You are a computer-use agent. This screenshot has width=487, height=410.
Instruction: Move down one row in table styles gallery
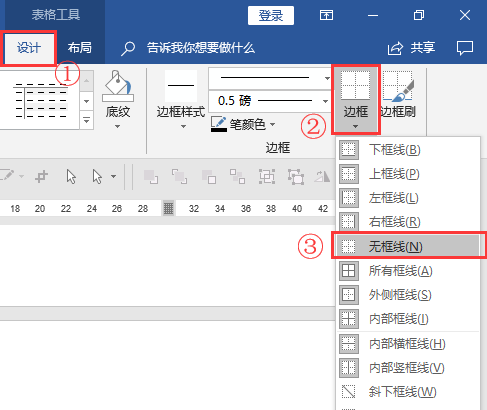(x=87, y=101)
